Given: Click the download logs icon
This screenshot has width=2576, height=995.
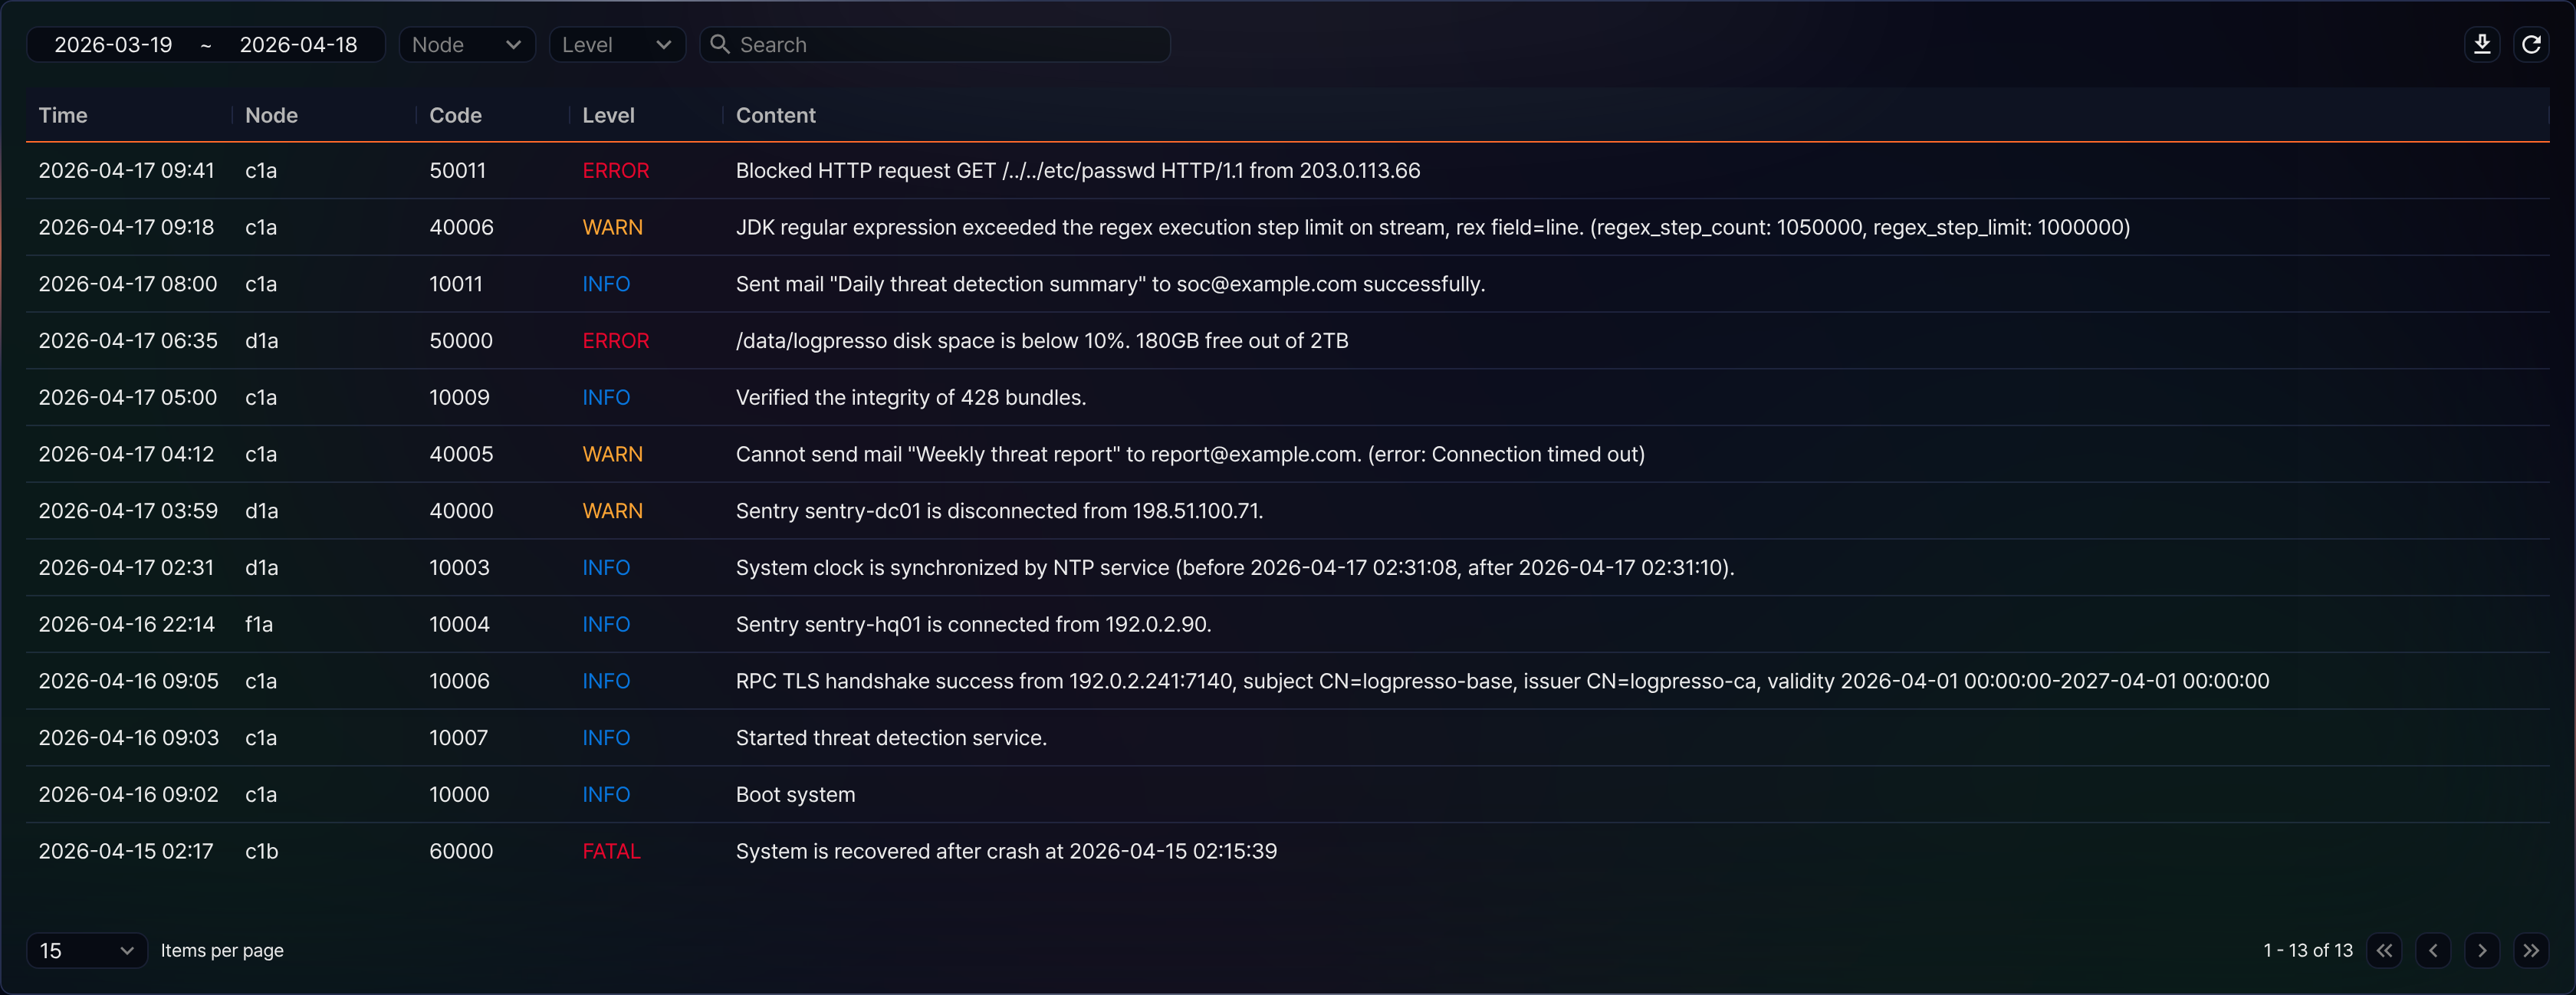Looking at the screenshot, I should tap(2481, 44).
